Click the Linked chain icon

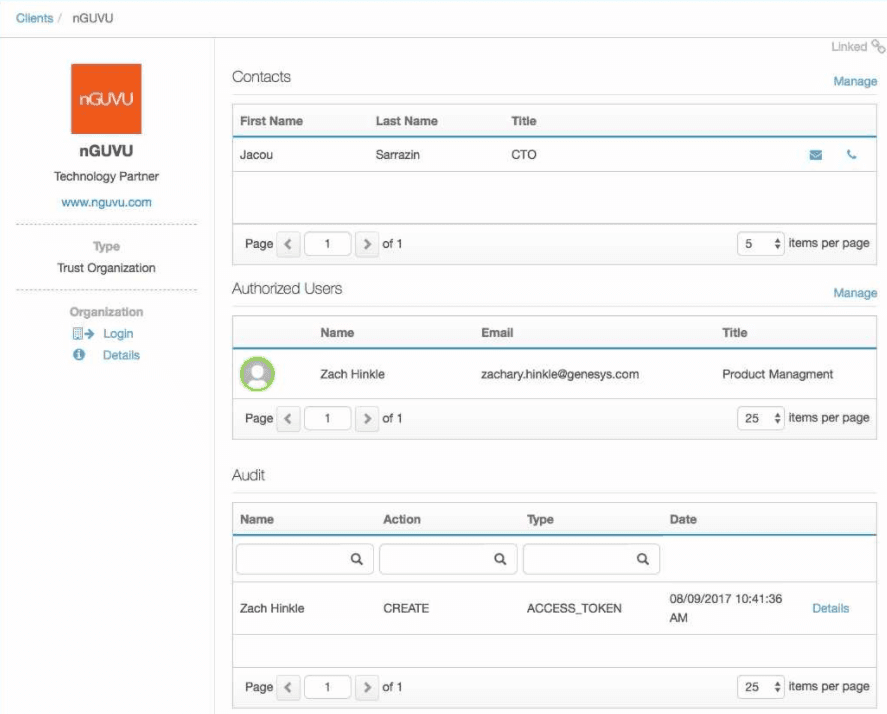[878, 46]
